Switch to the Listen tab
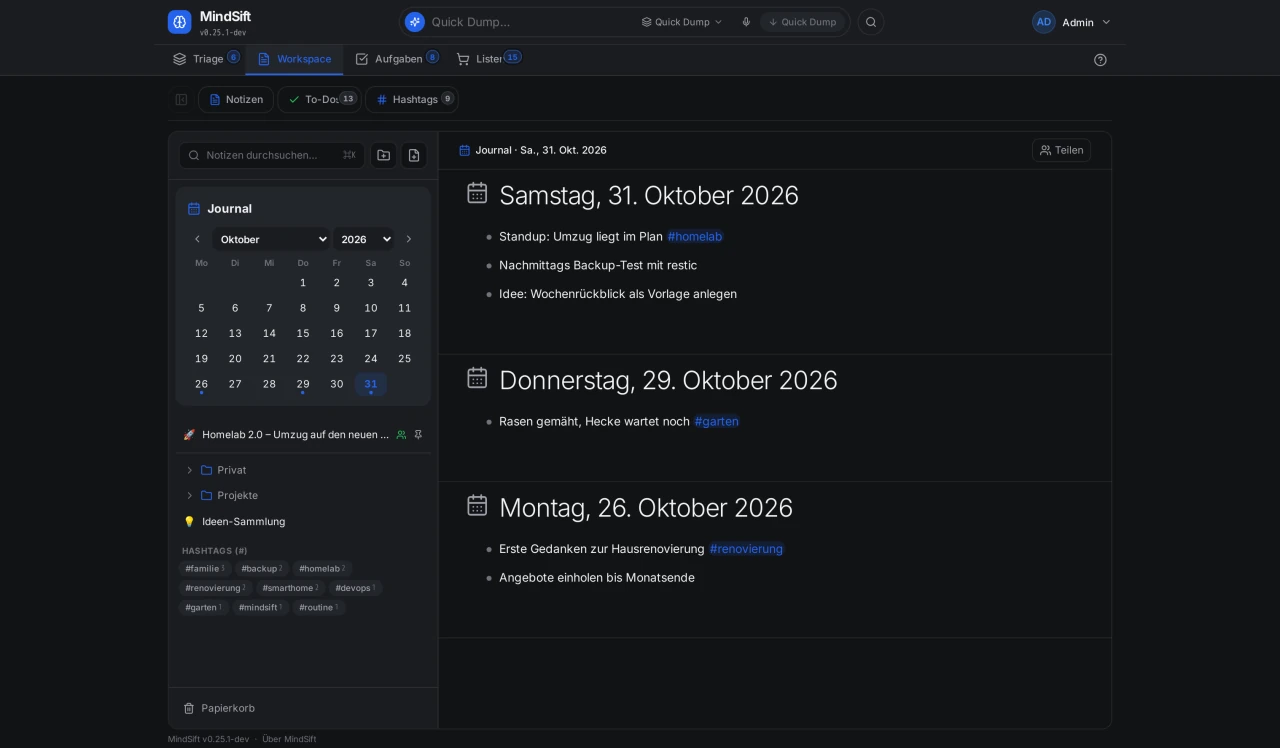 488,59
